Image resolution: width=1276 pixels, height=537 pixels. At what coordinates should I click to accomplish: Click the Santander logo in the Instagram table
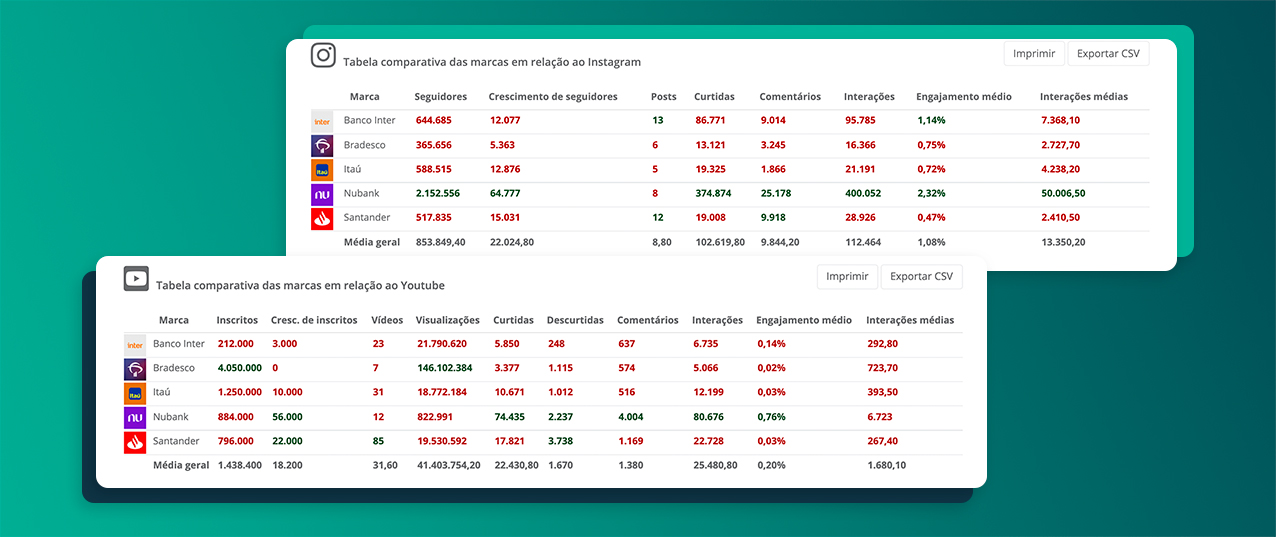322,218
